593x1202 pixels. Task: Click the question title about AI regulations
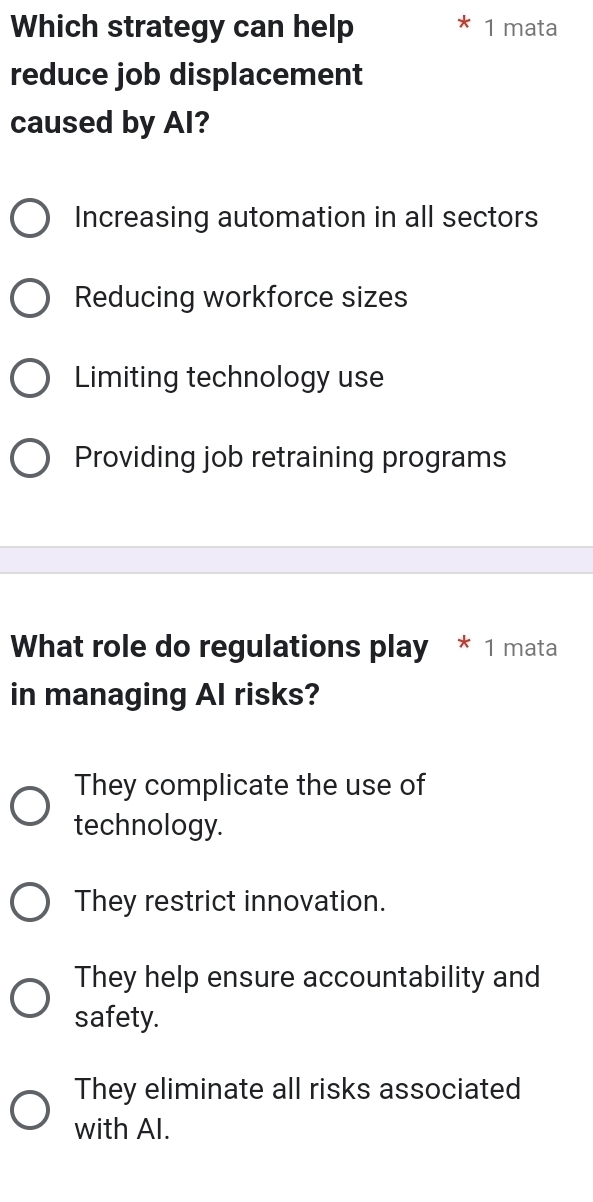point(220,670)
